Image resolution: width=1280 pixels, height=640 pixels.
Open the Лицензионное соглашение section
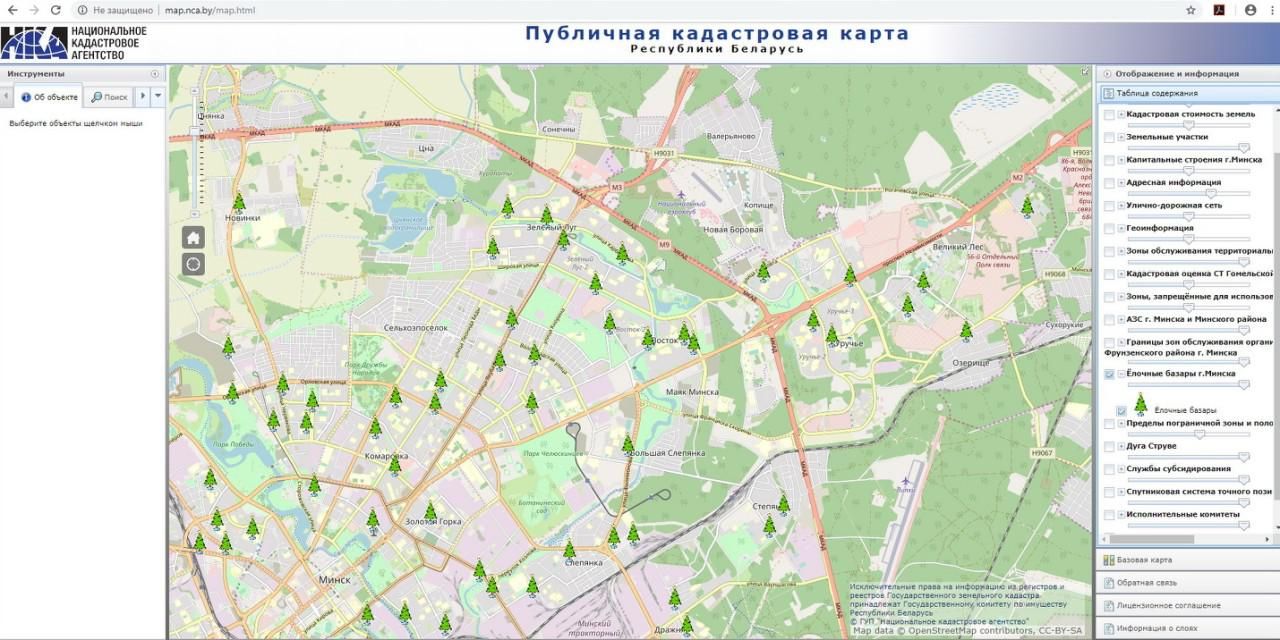click(x=1168, y=605)
